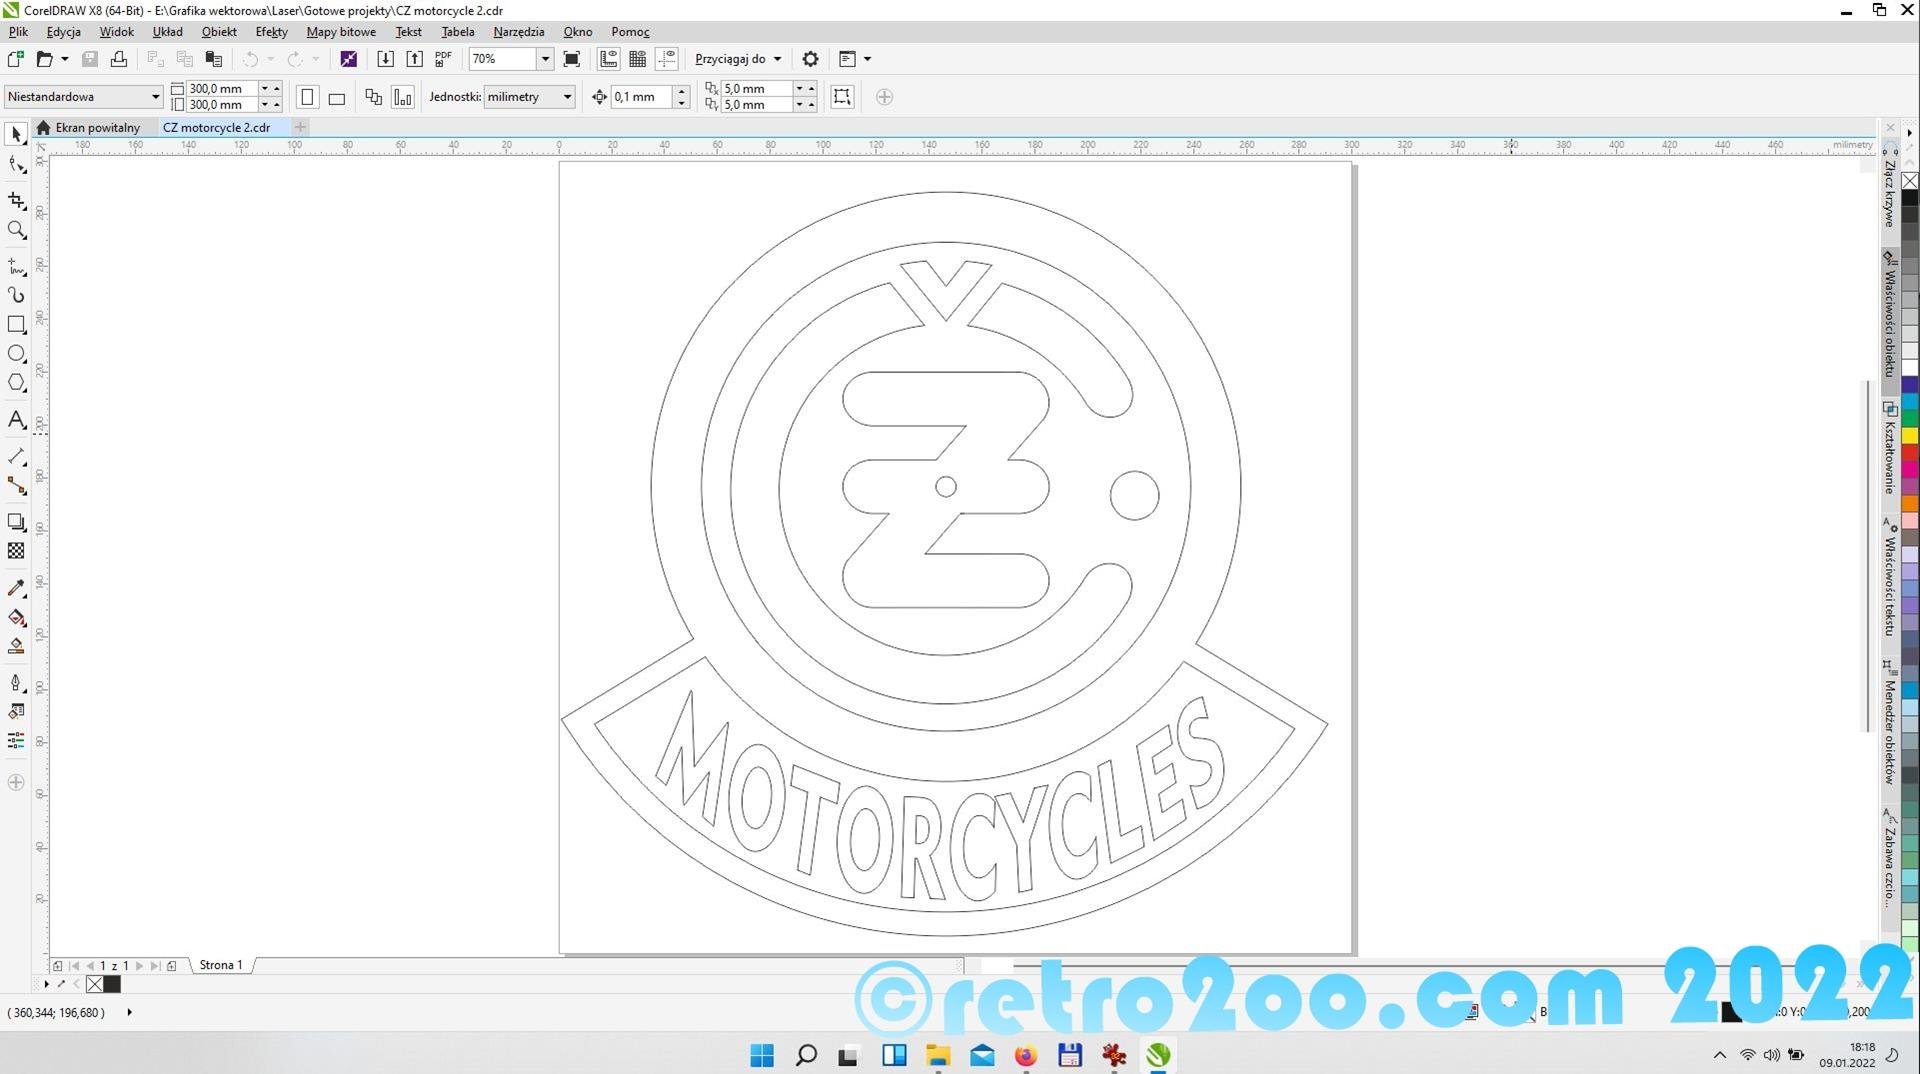Open the zoom level dropdown
1920x1074 pixels.
(x=545, y=59)
